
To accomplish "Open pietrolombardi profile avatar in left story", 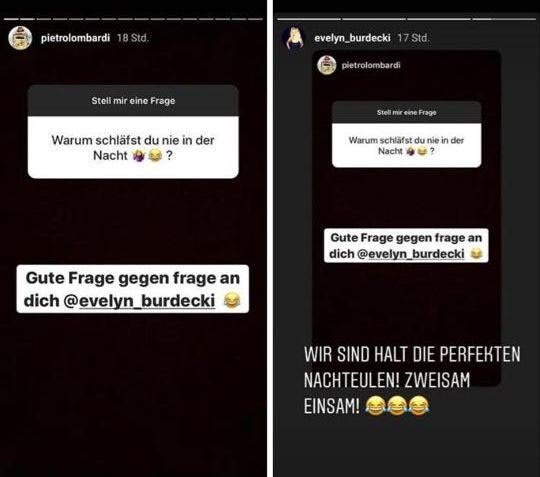I will pos(20,38).
